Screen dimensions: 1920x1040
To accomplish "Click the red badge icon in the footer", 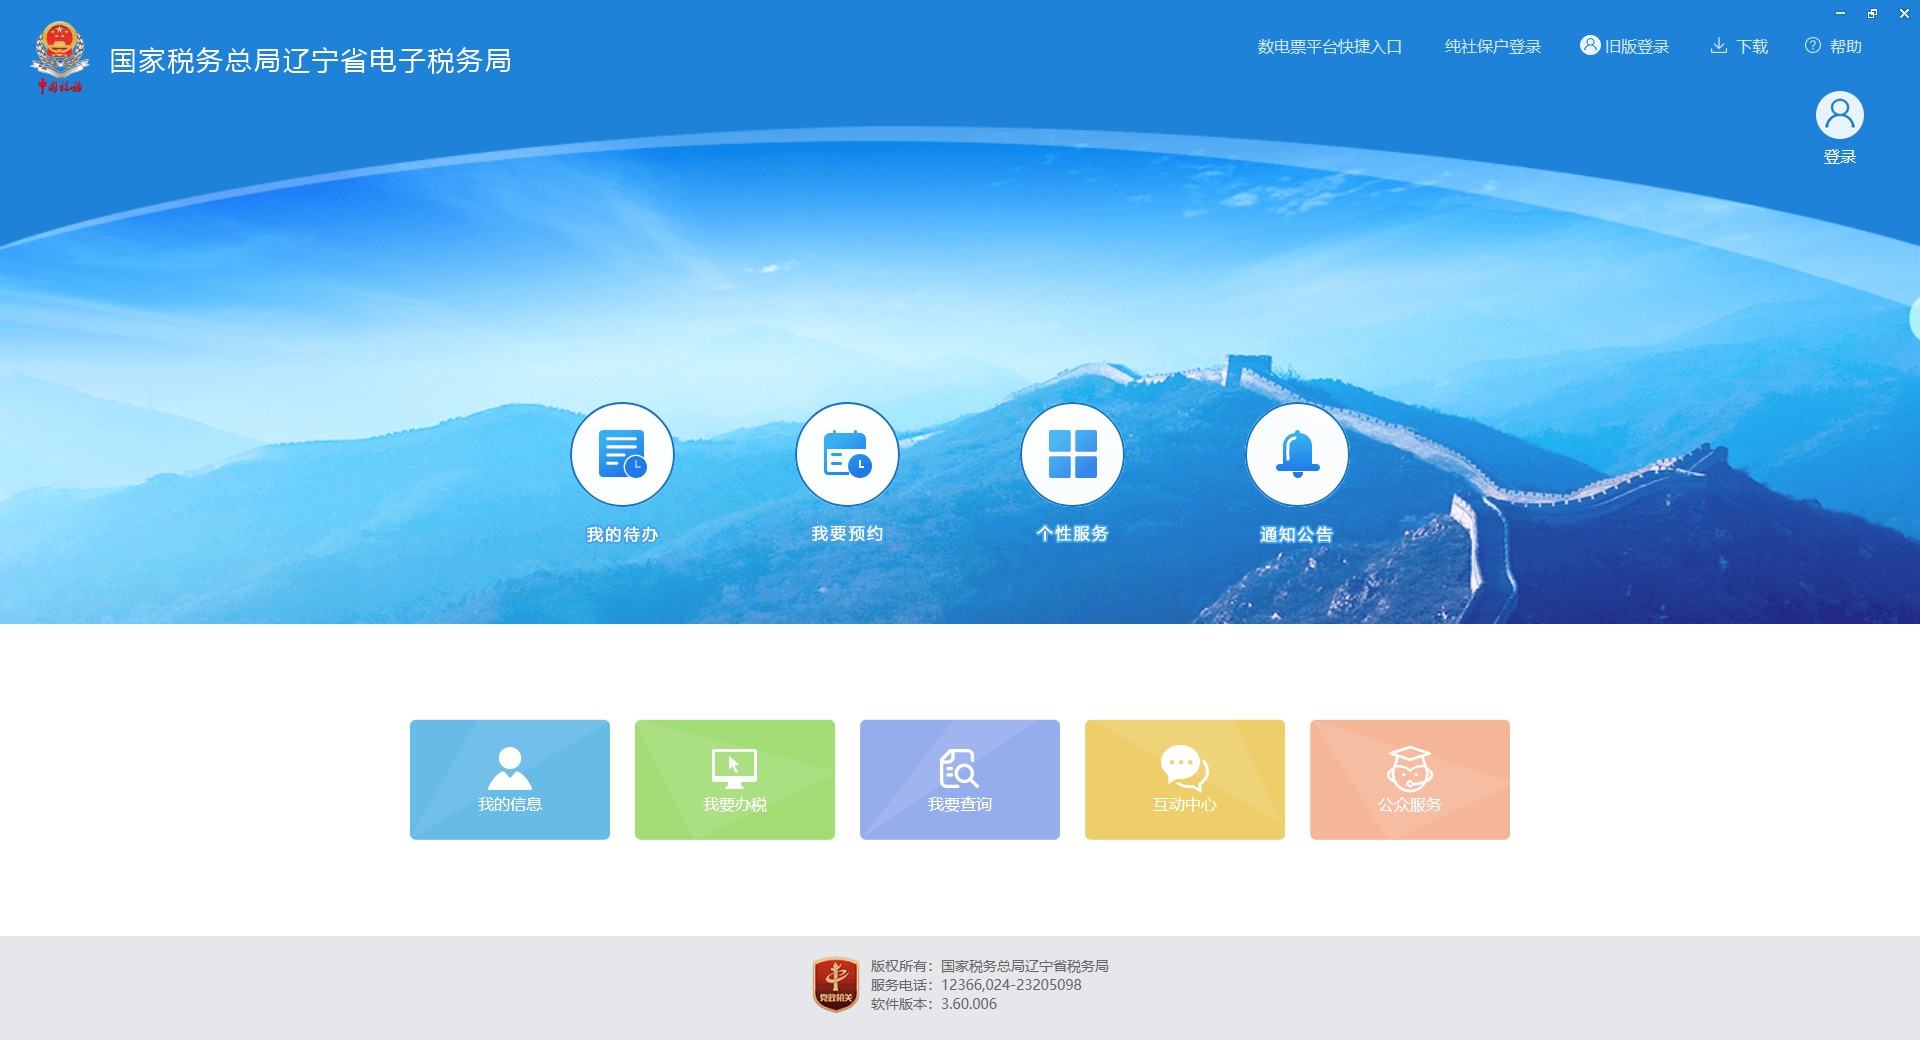I will pos(836,985).
